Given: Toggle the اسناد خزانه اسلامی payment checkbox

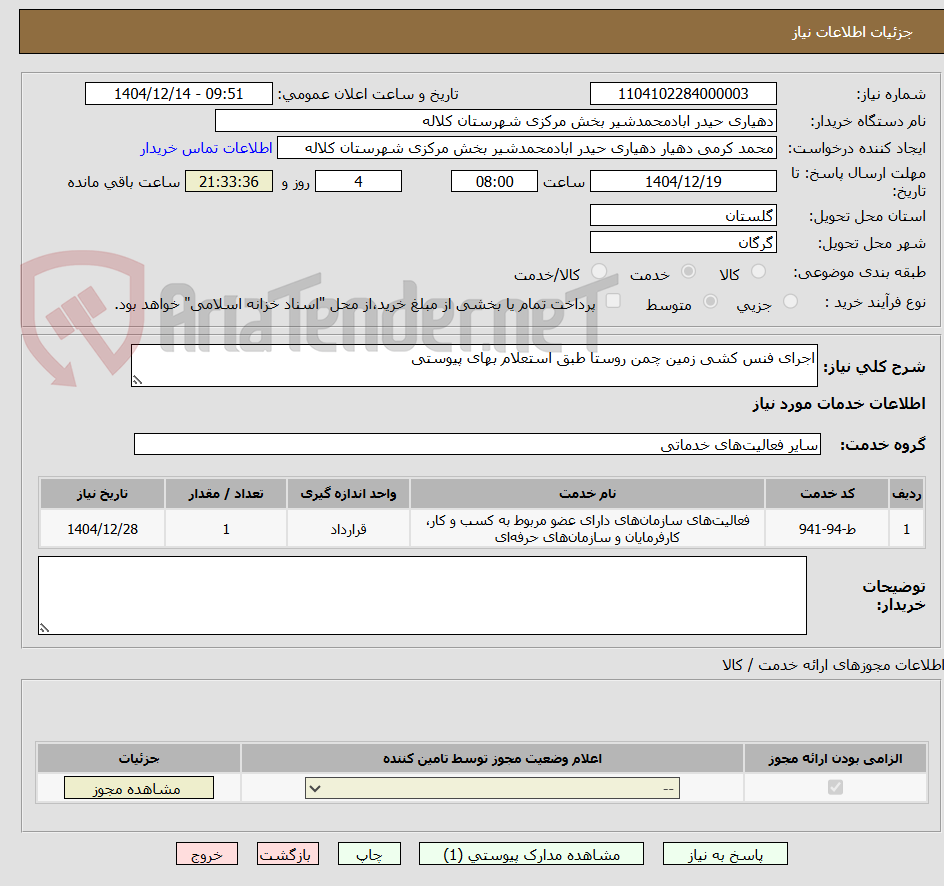Looking at the screenshot, I should pos(613,300).
